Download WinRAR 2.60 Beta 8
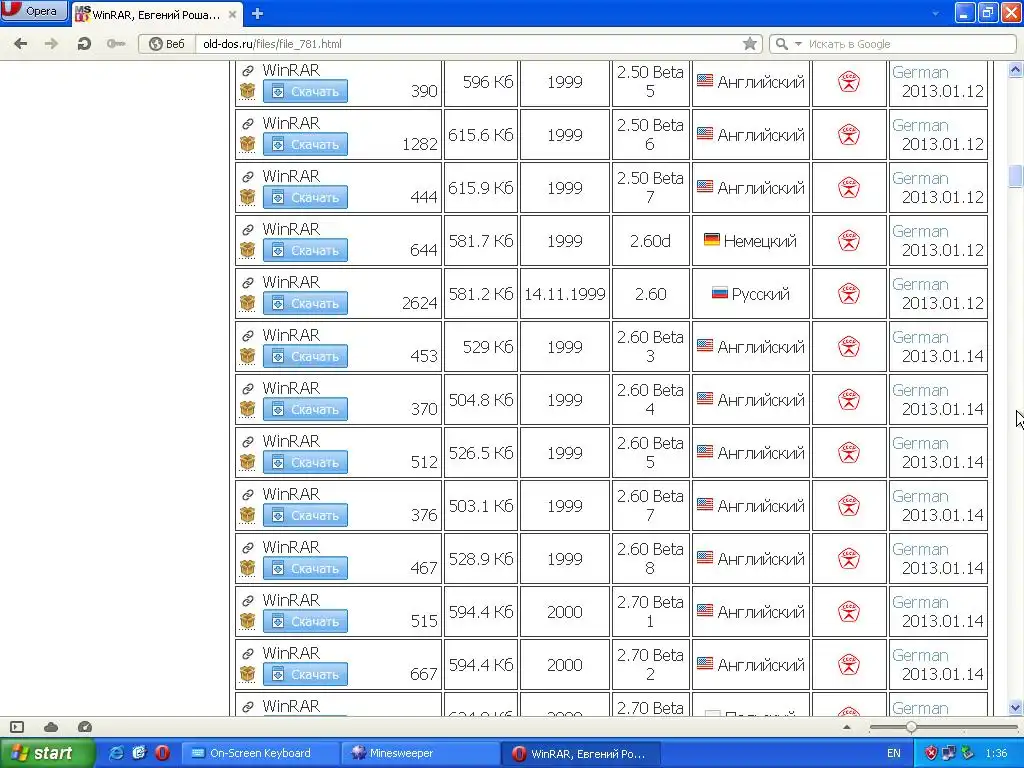 (305, 568)
